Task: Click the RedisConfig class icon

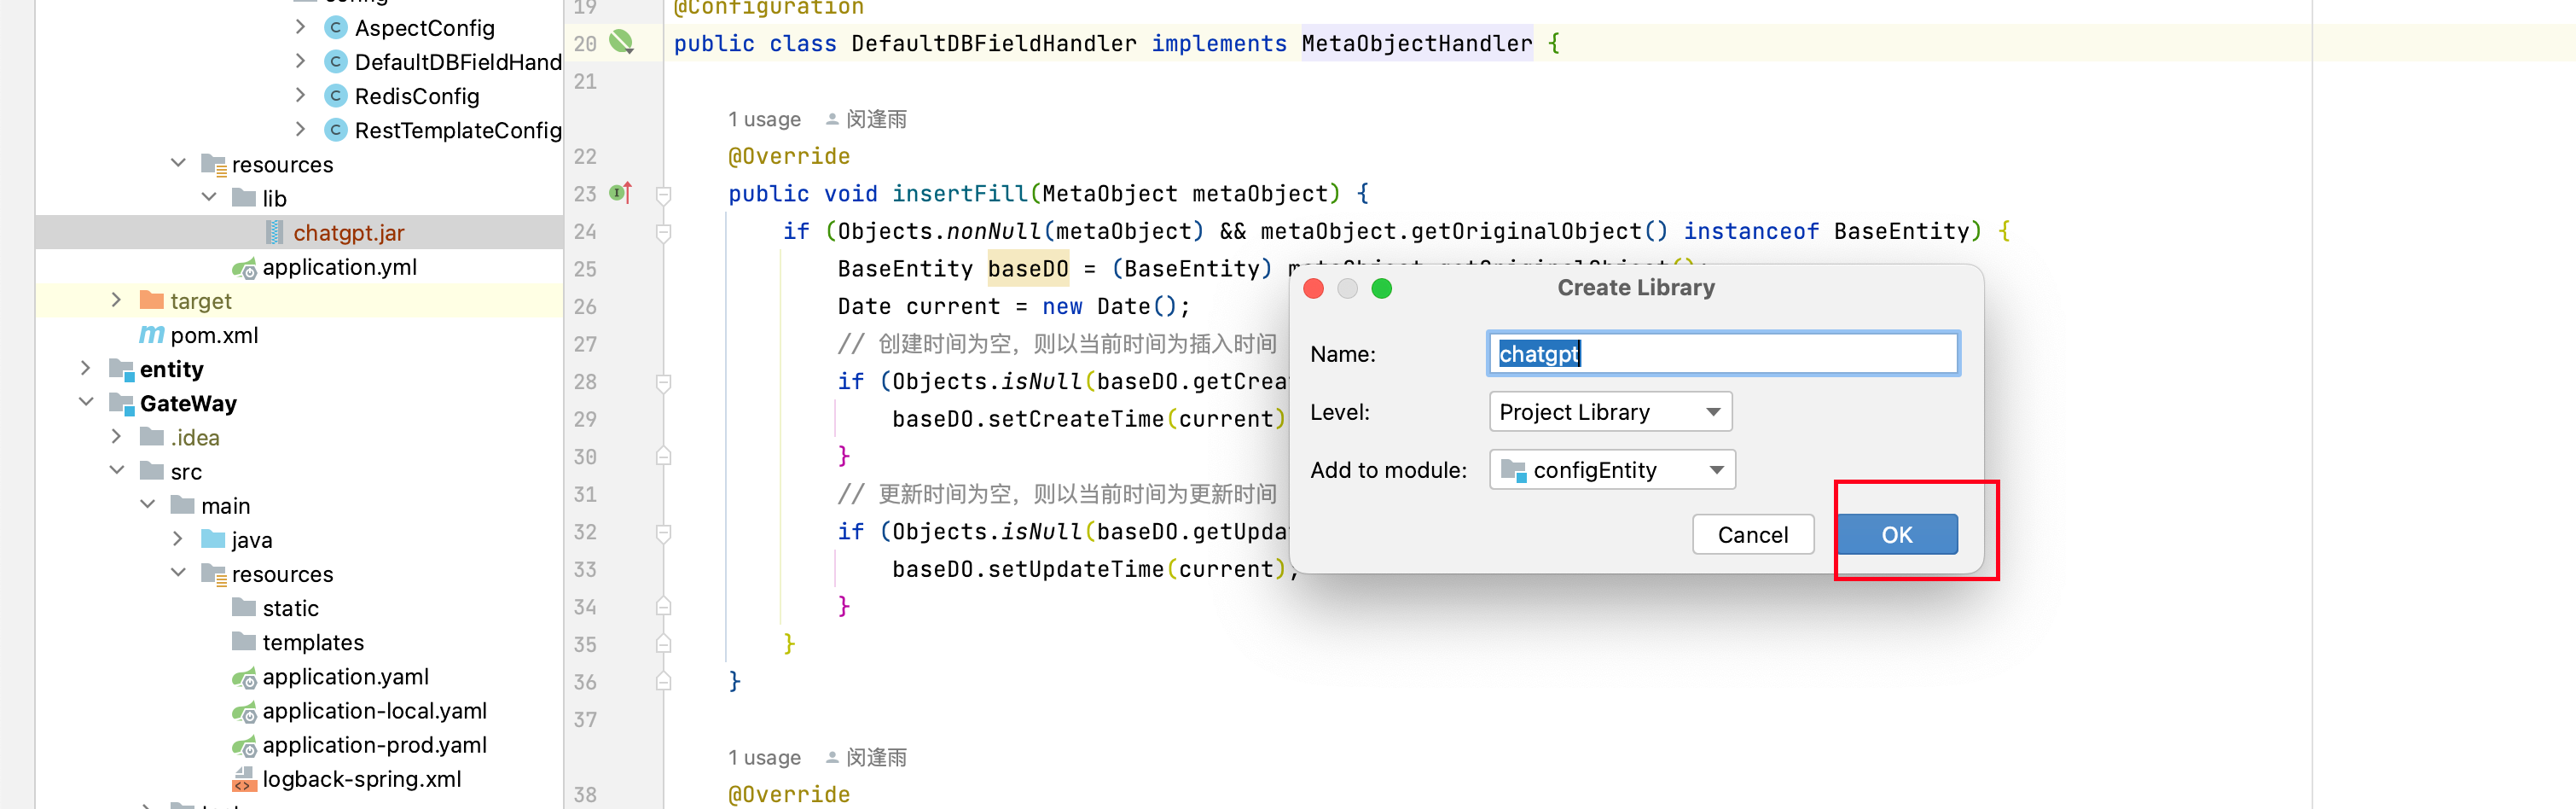Action: pos(336,96)
